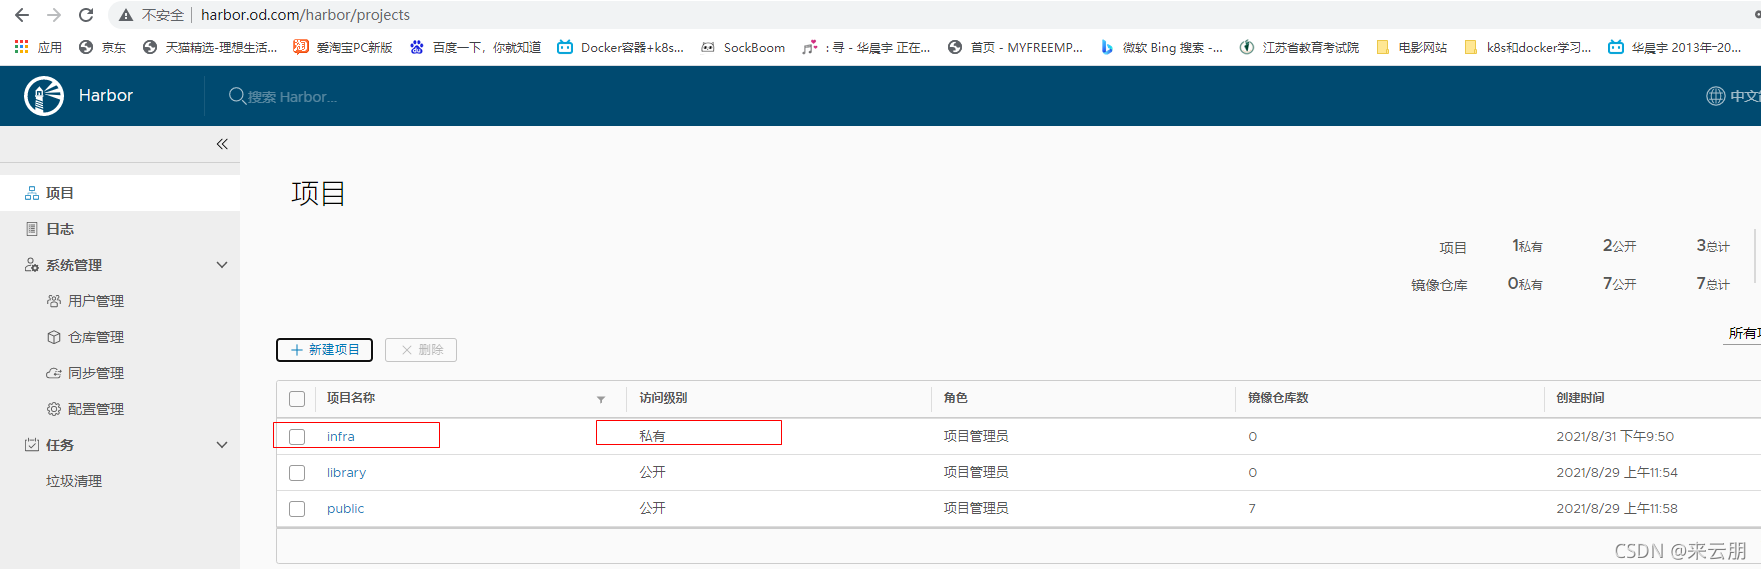Open the 首页 - MYFREEMP bookmark

point(1015,47)
